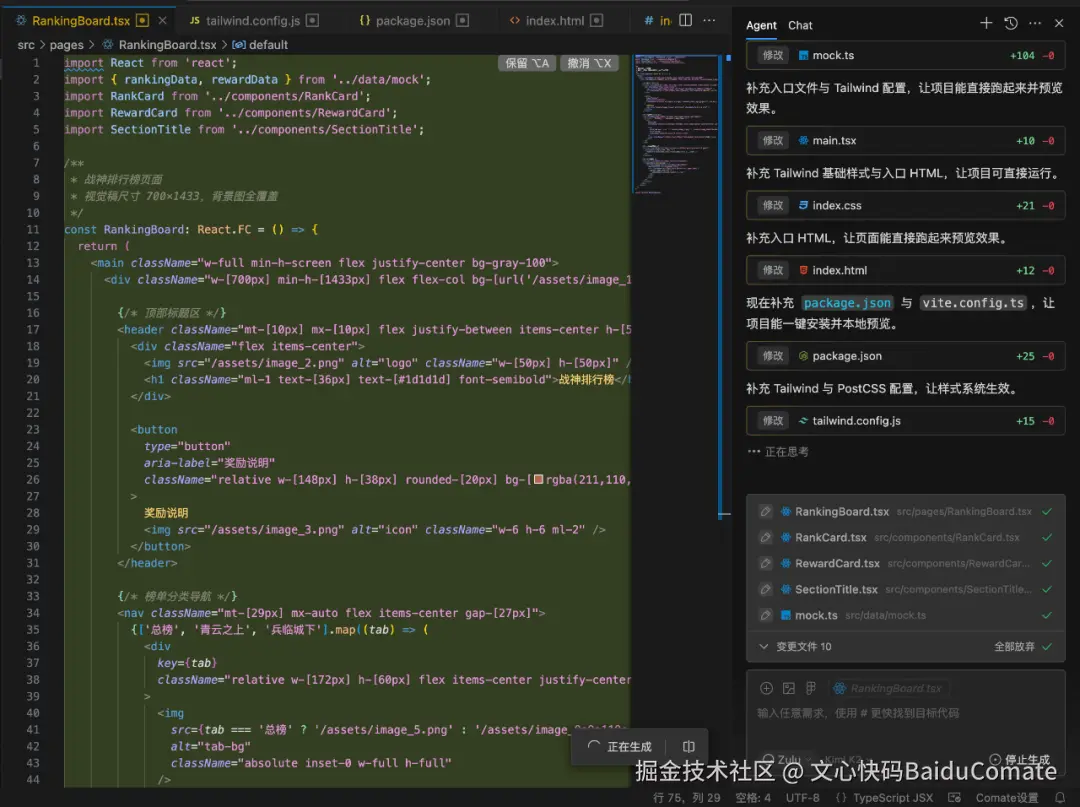Open the notifications bell in status bar
This screenshot has height=807, width=1080.
pyautogui.click(x=1059, y=797)
